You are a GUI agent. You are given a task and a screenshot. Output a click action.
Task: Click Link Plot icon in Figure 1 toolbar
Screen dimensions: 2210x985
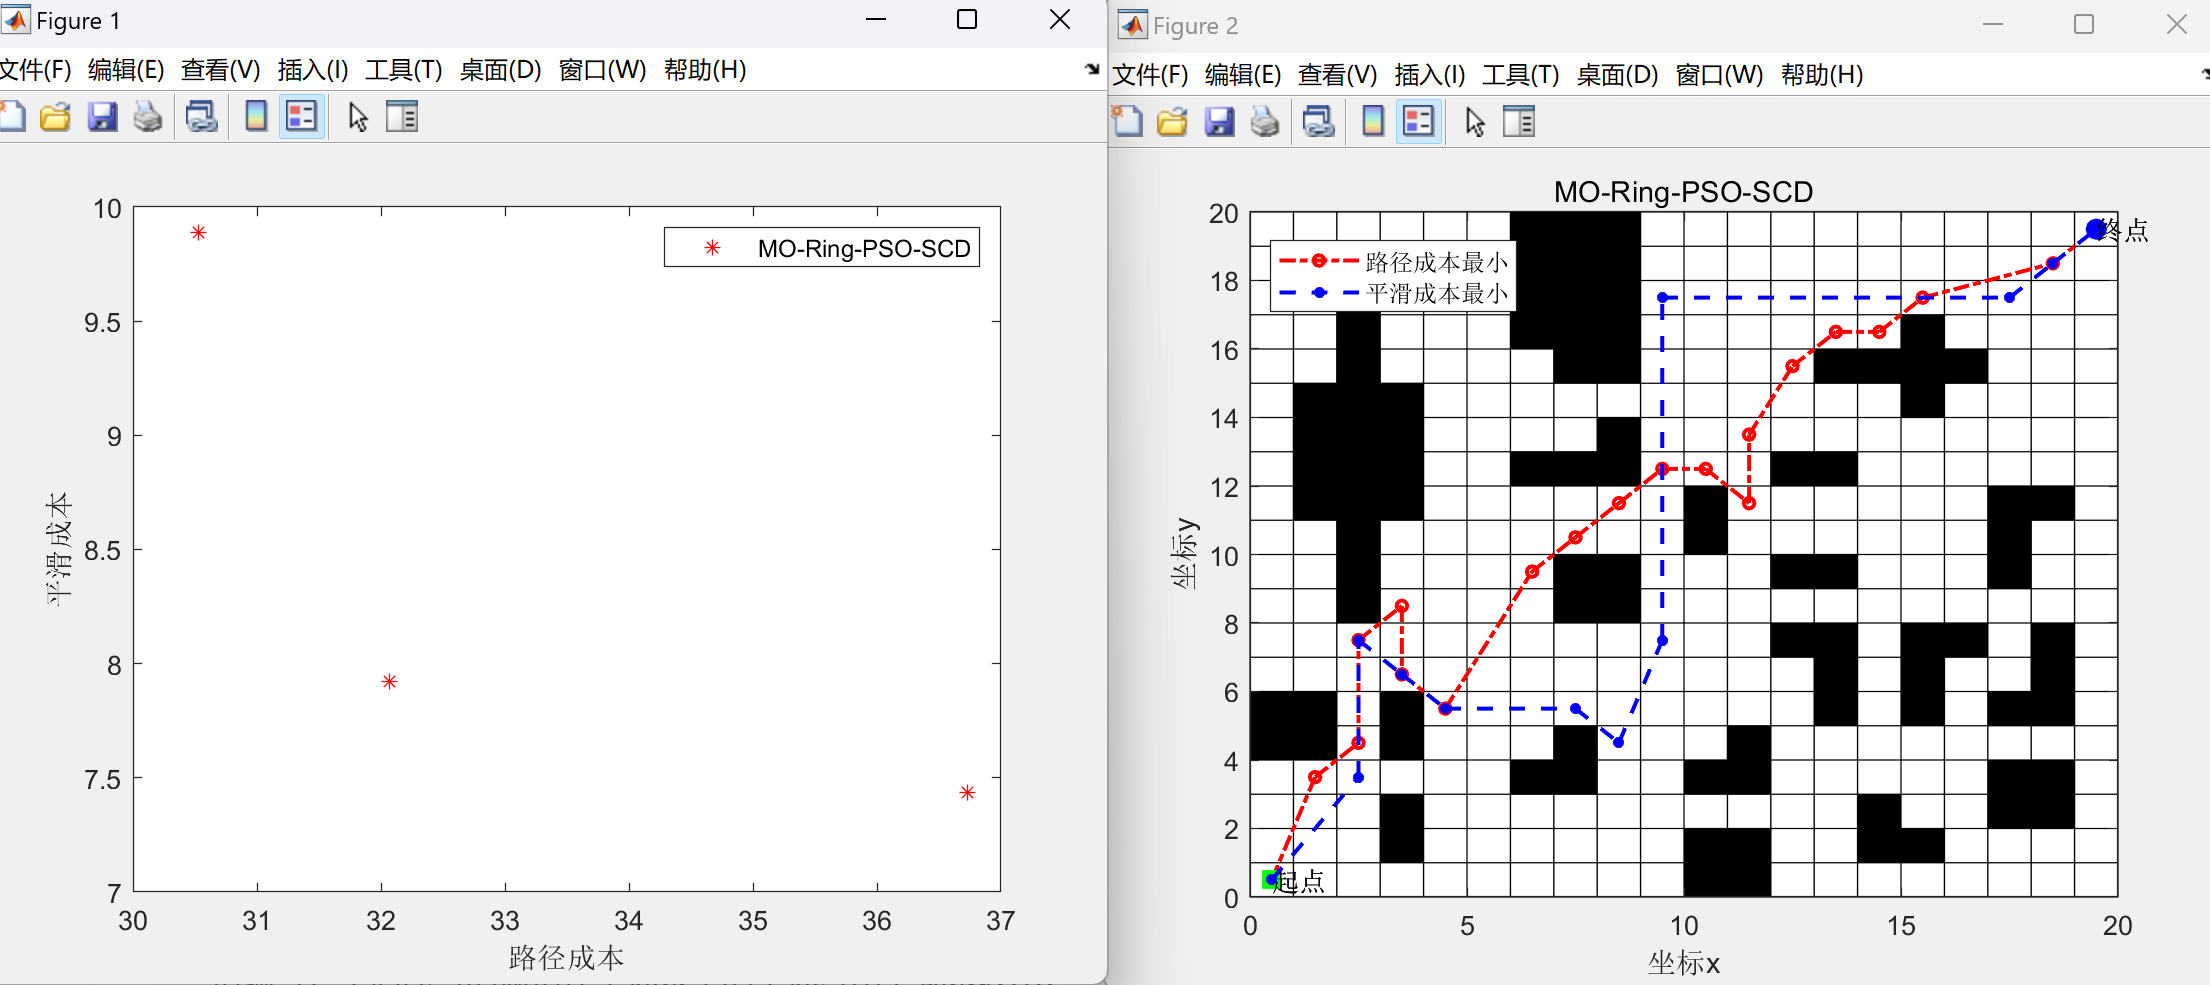[x=202, y=117]
